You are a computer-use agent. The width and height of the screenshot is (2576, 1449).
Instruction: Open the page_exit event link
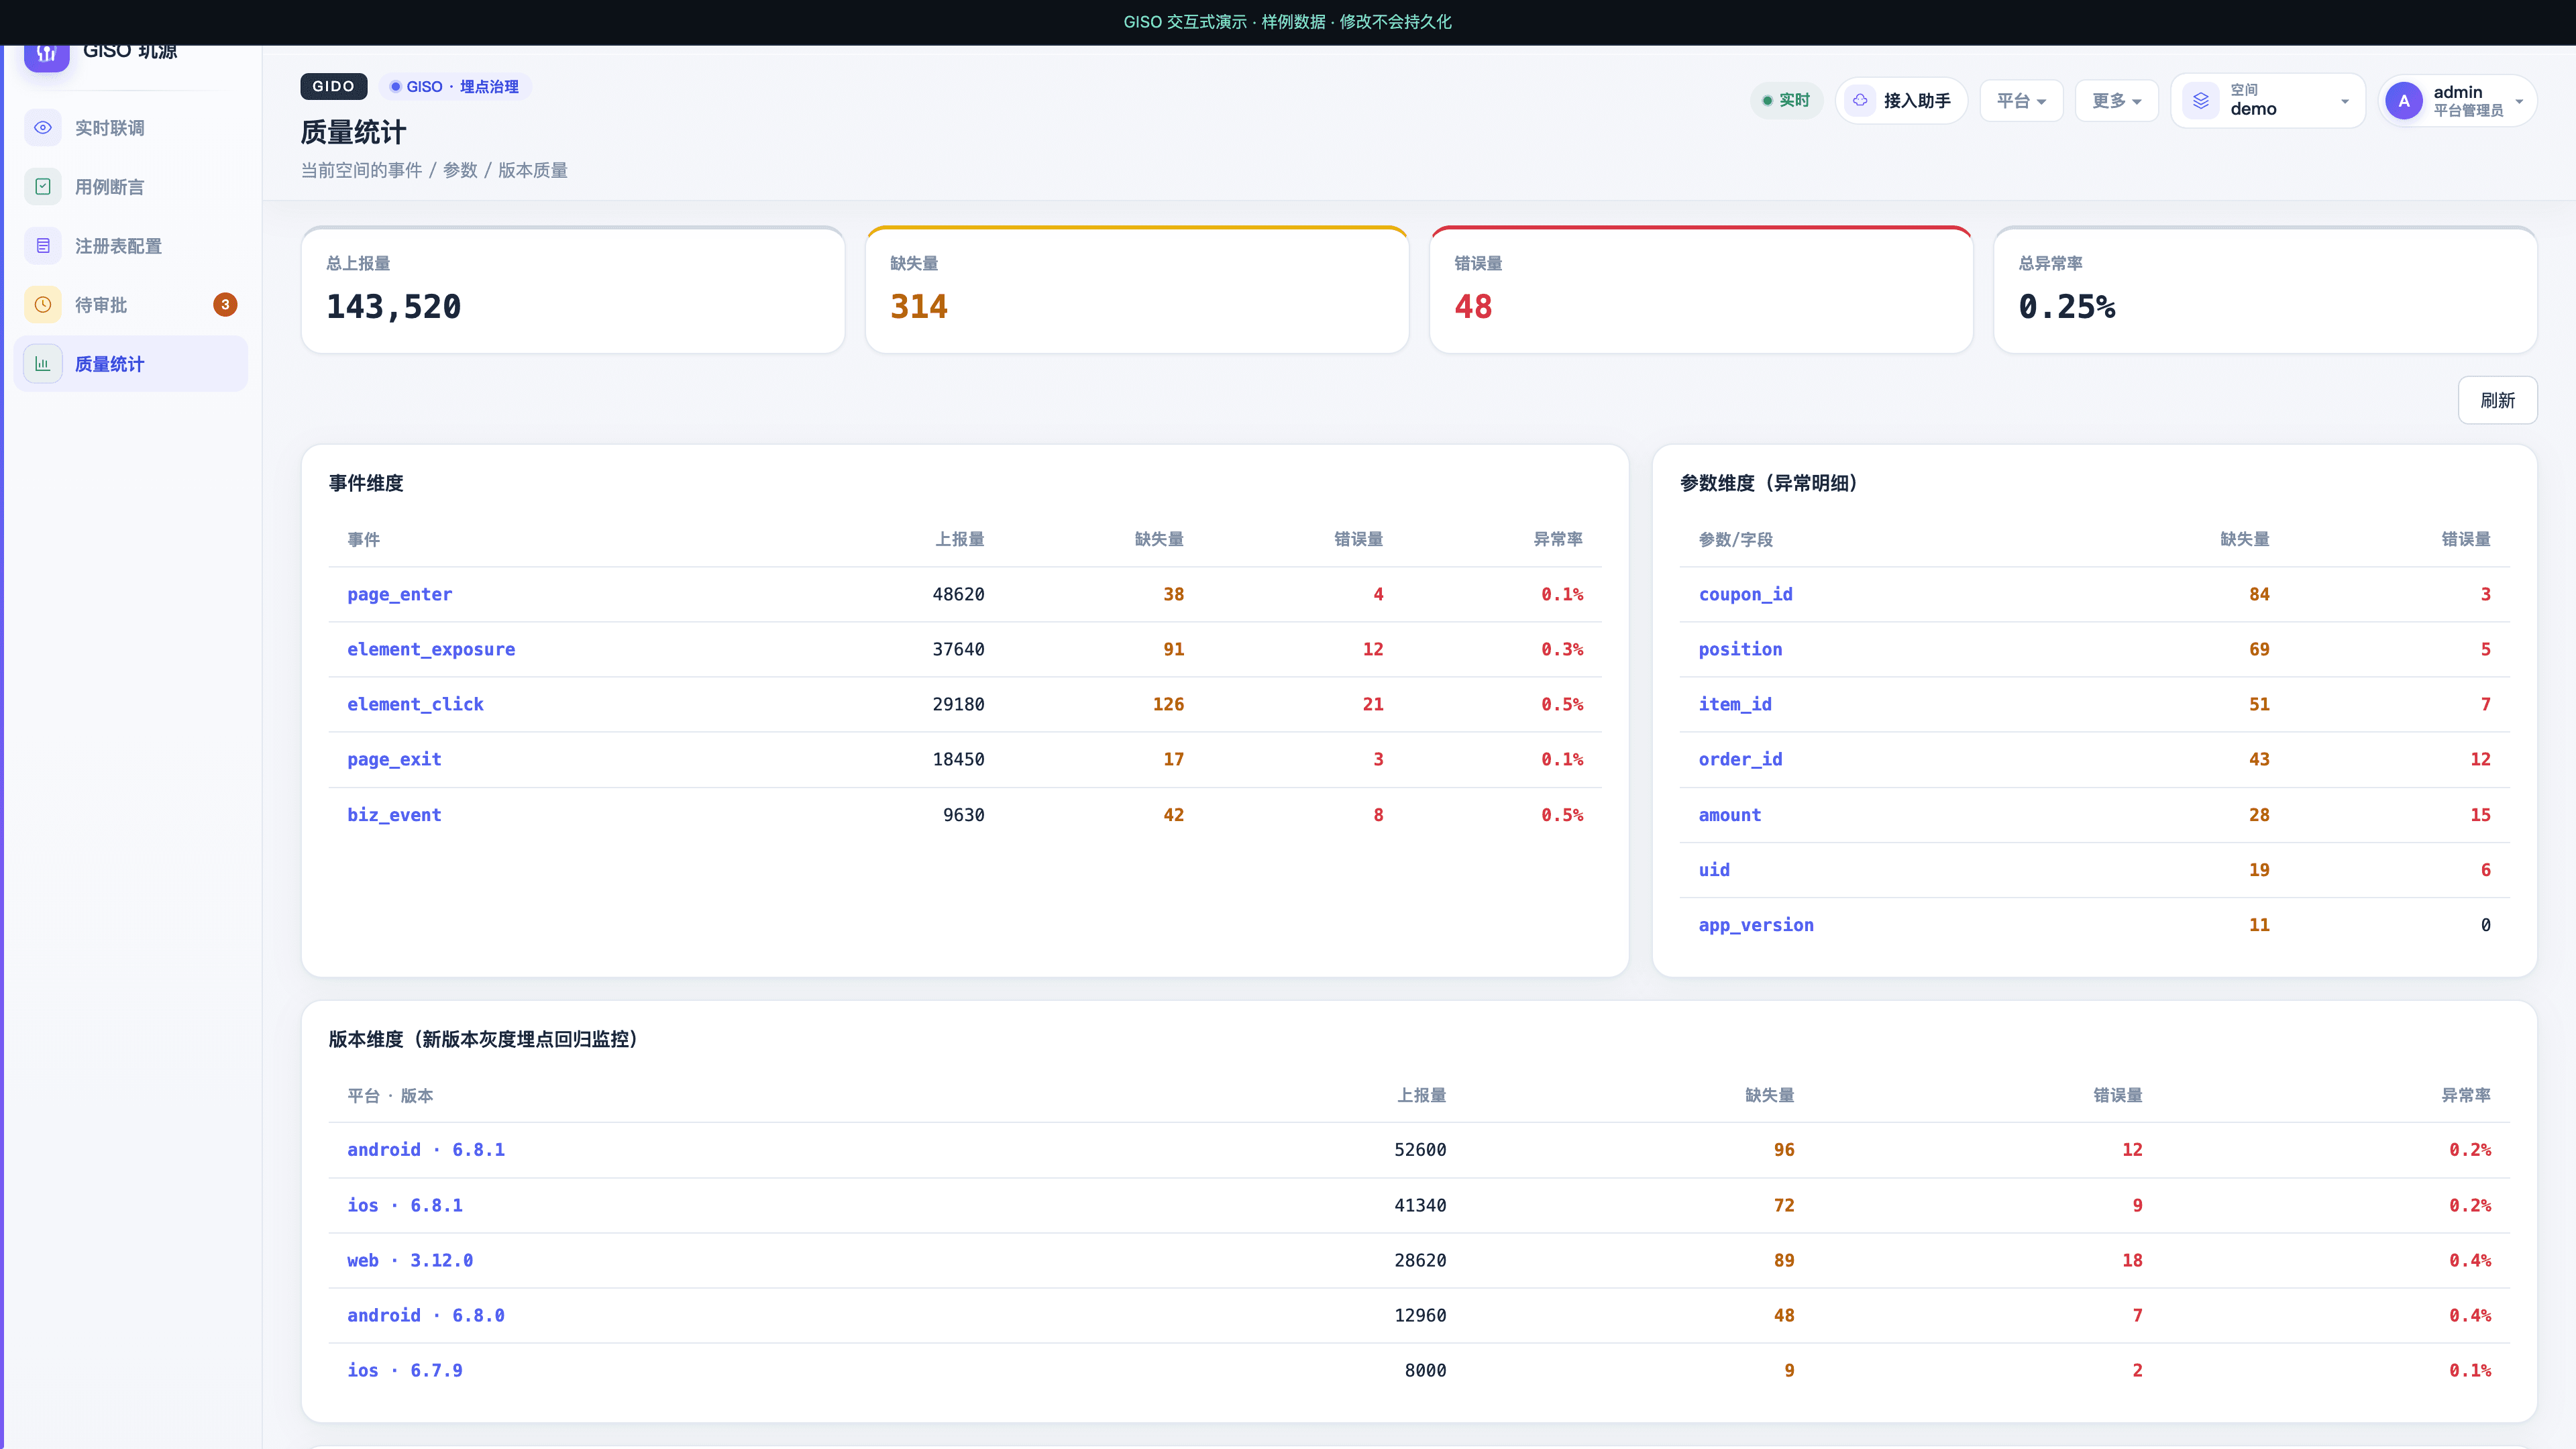[394, 759]
